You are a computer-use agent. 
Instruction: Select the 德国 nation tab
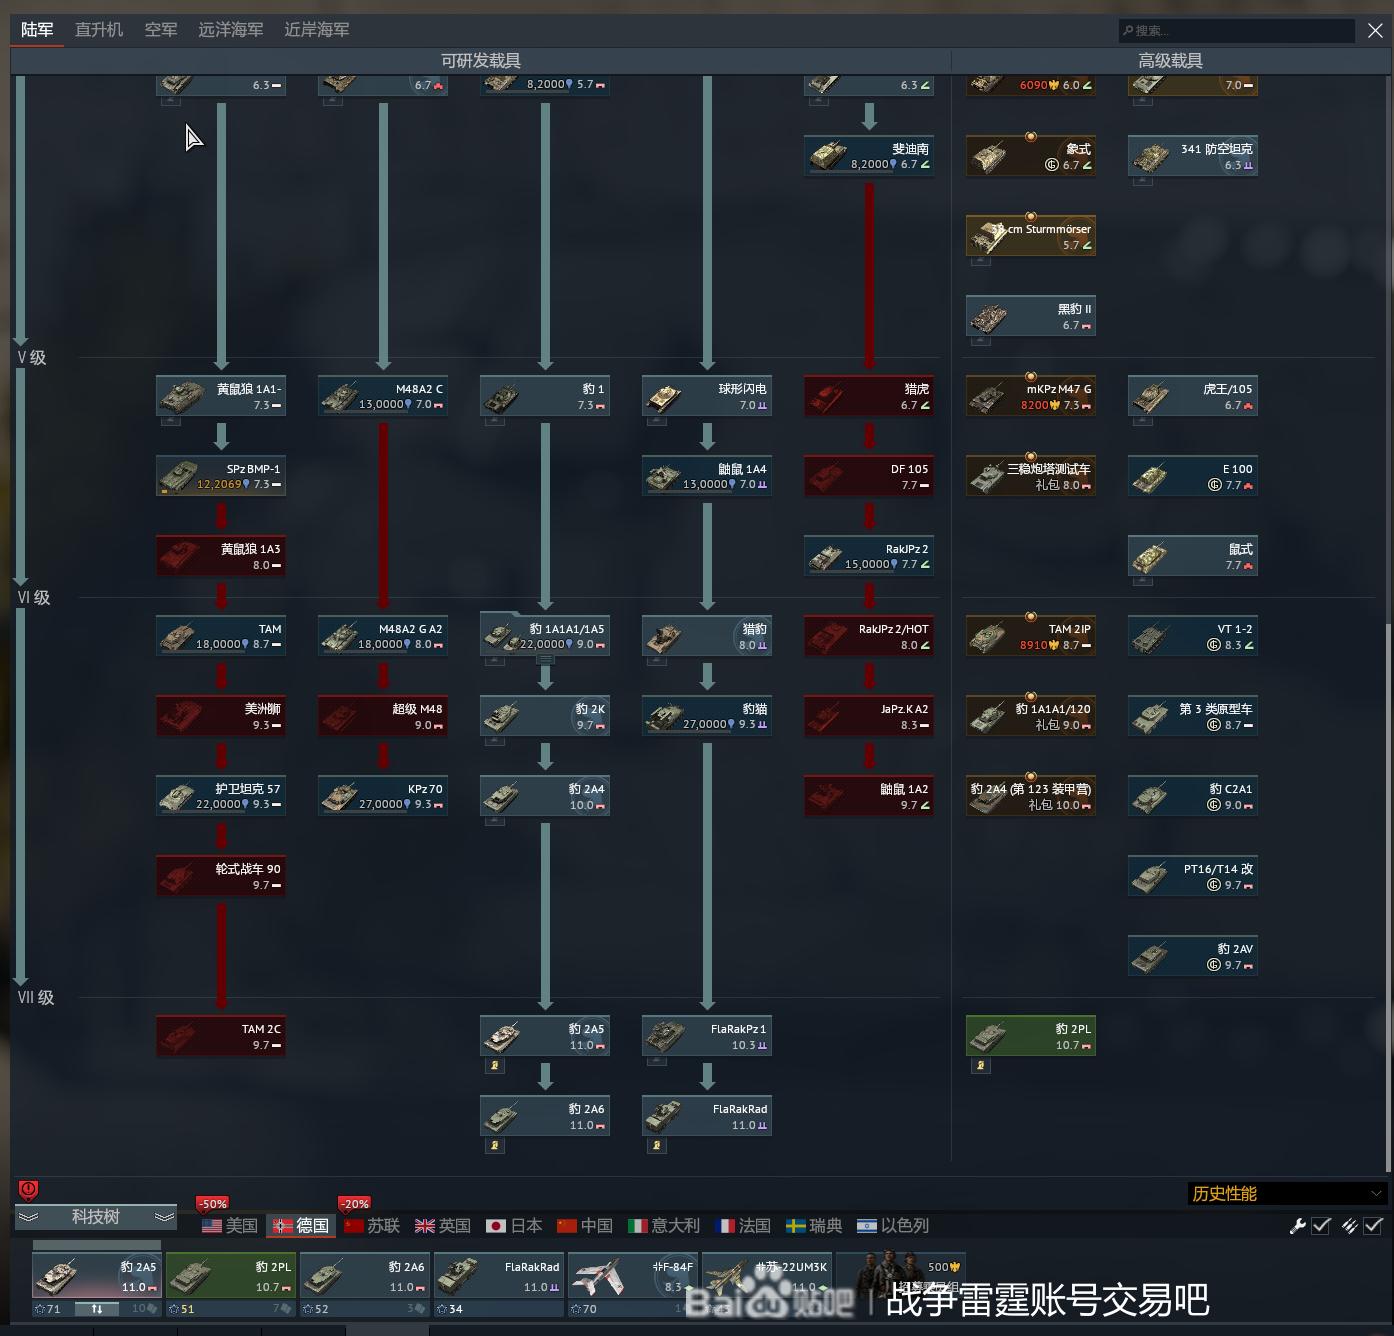[x=301, y=1226]
